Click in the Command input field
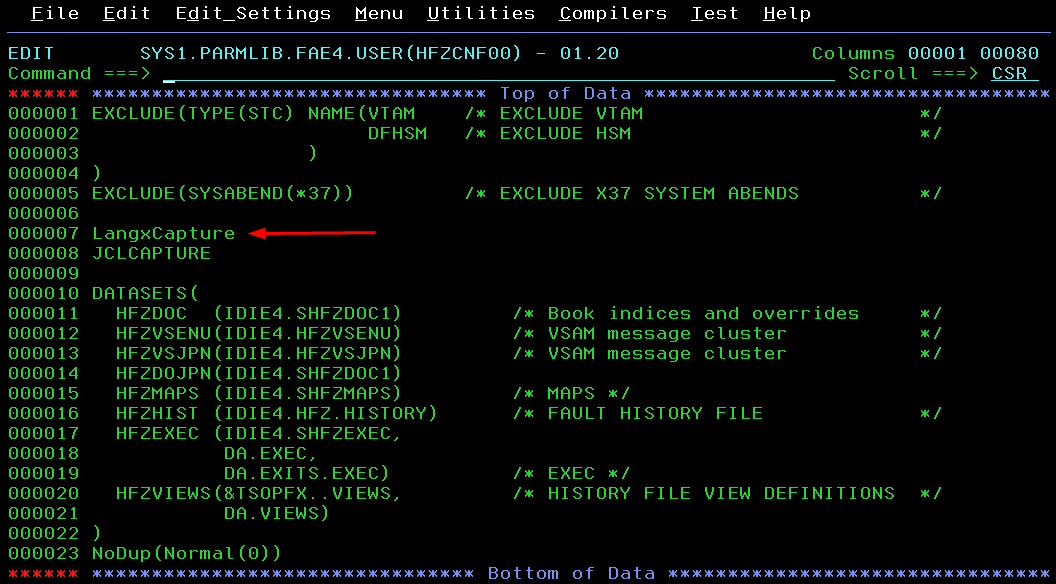 coord(498,74)
